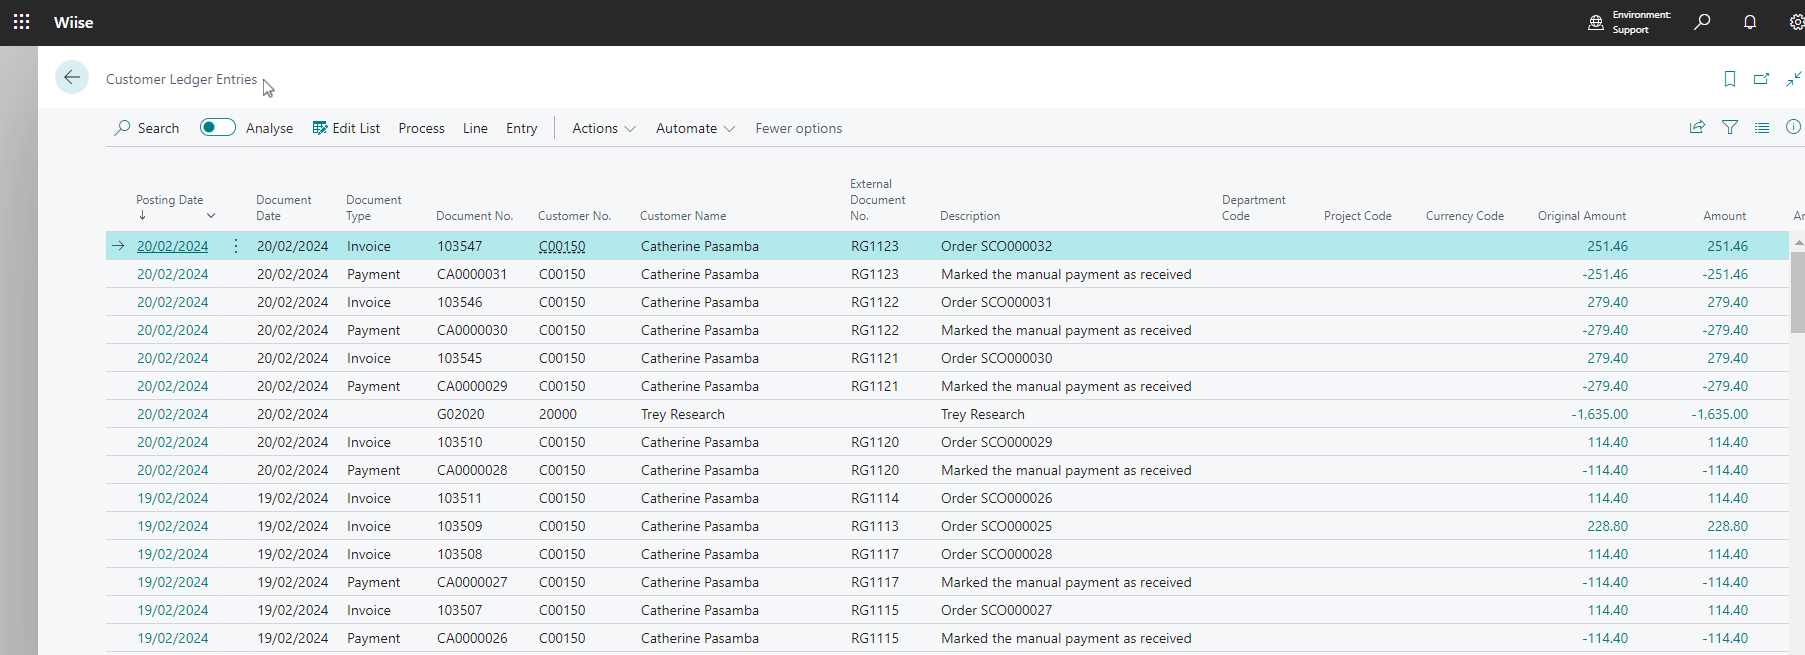Viewport: 1805px width, 655px height.
Task: Bookmark this page with the bookmark icon
Action: point(1729,79)
